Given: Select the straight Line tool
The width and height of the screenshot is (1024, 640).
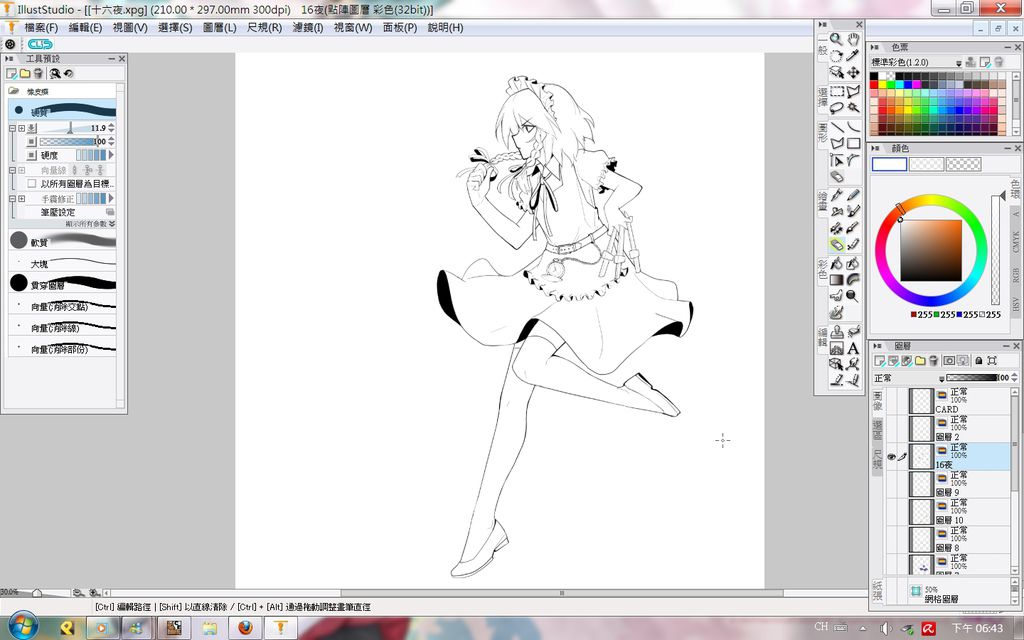Looking at the screenshot, I should [837, 127].
